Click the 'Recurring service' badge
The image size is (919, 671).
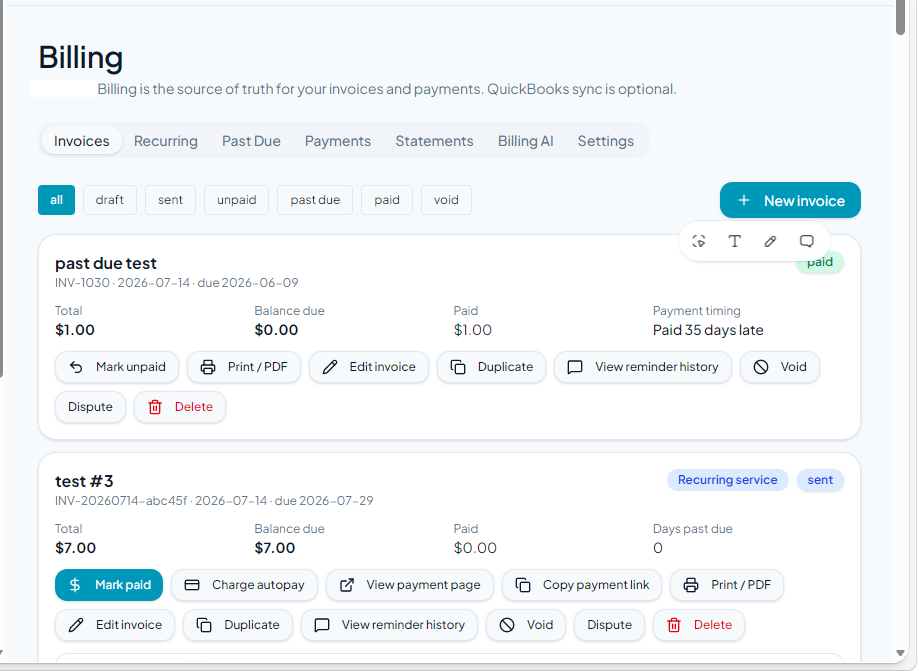(x=727, y=480)
